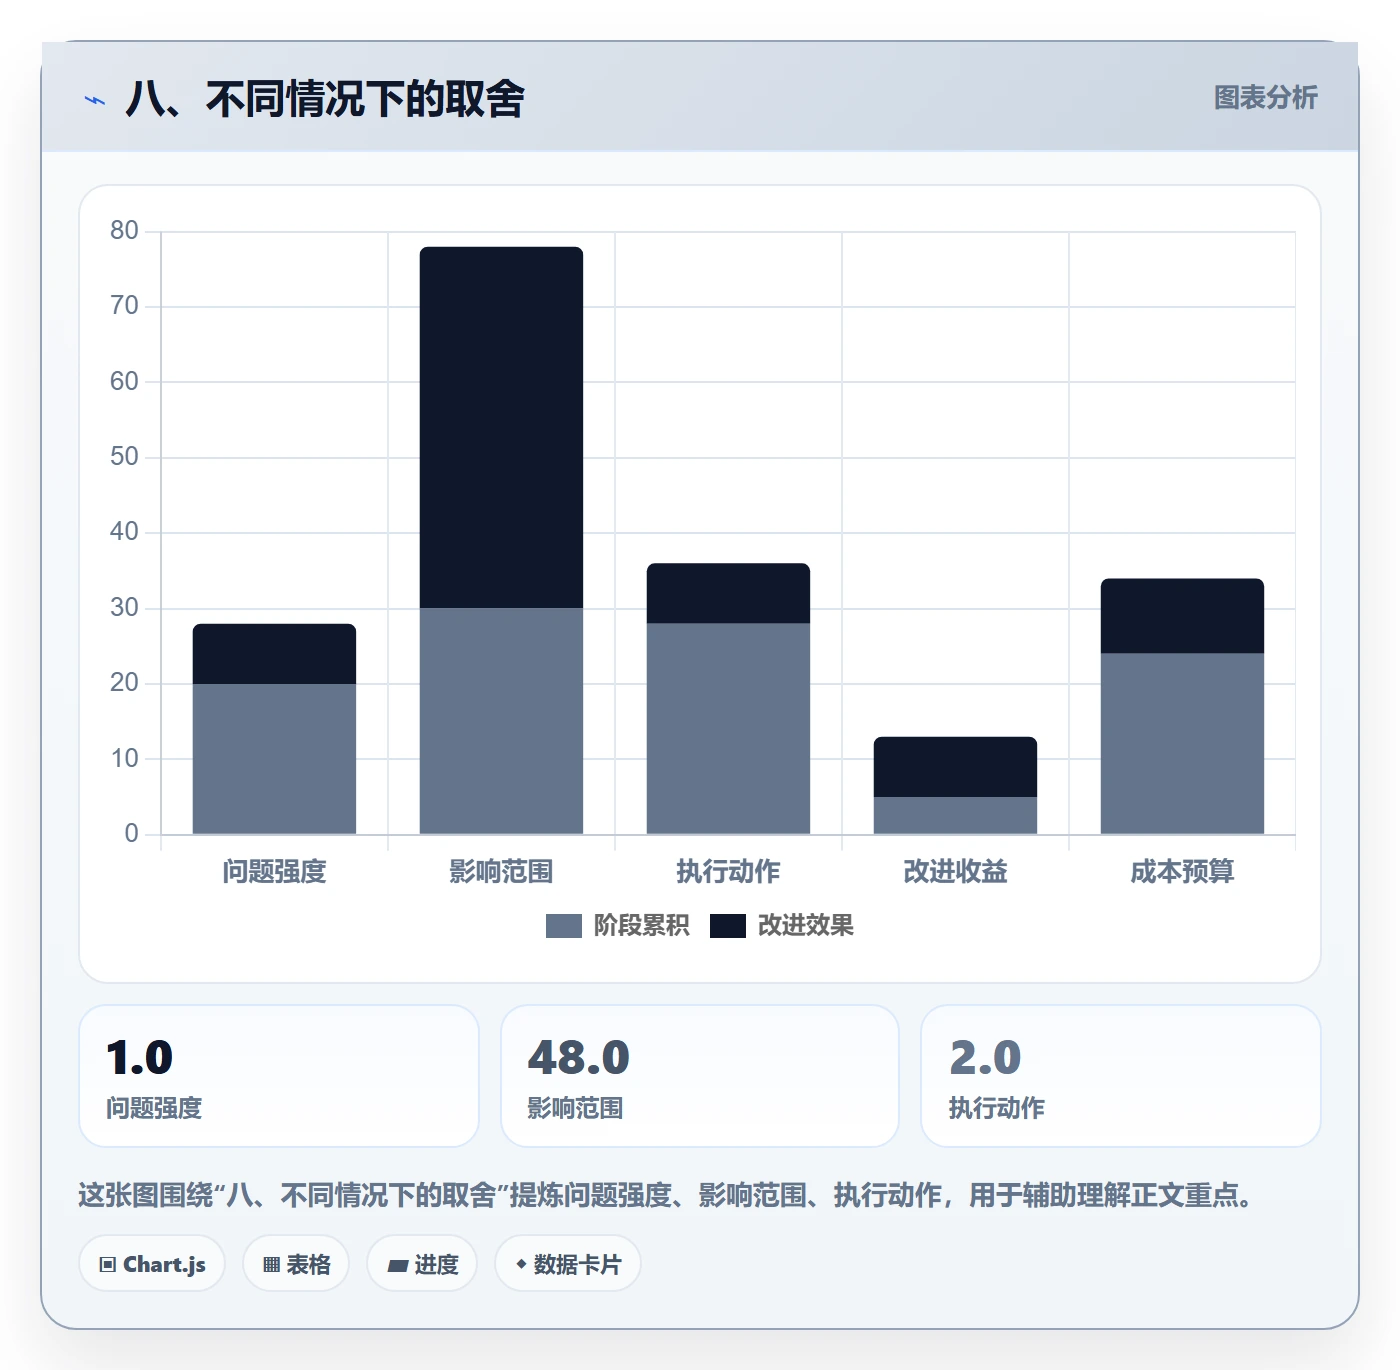Open the 图表分析 label in header

point(1265,98)
